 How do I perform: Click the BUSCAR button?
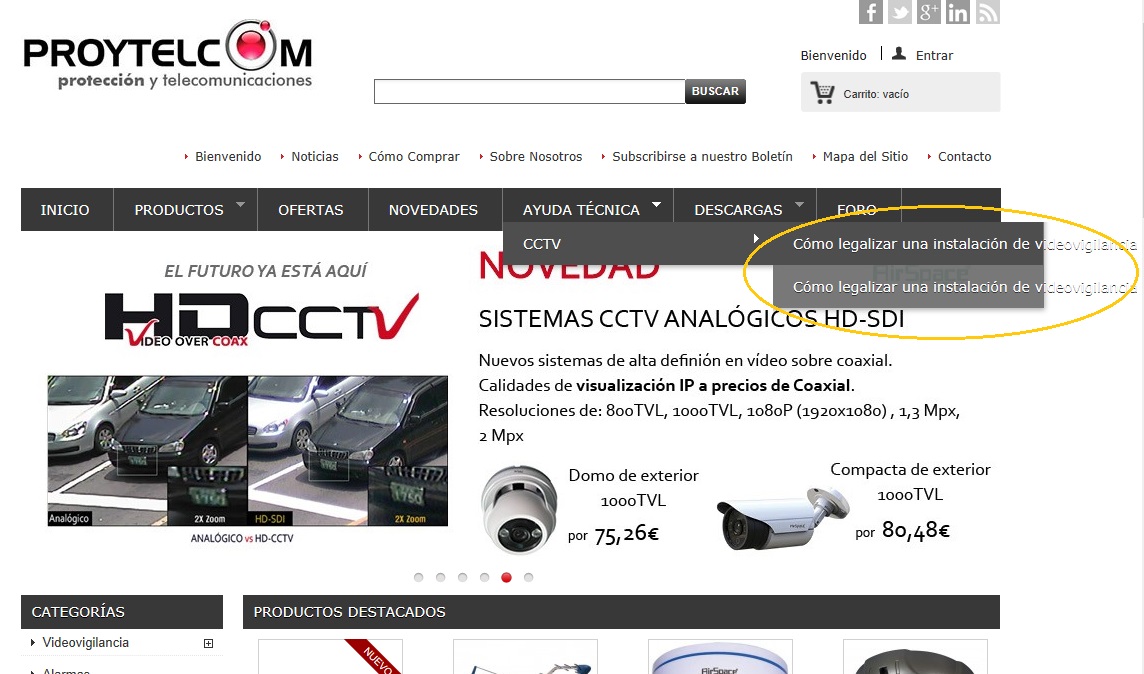715,91
